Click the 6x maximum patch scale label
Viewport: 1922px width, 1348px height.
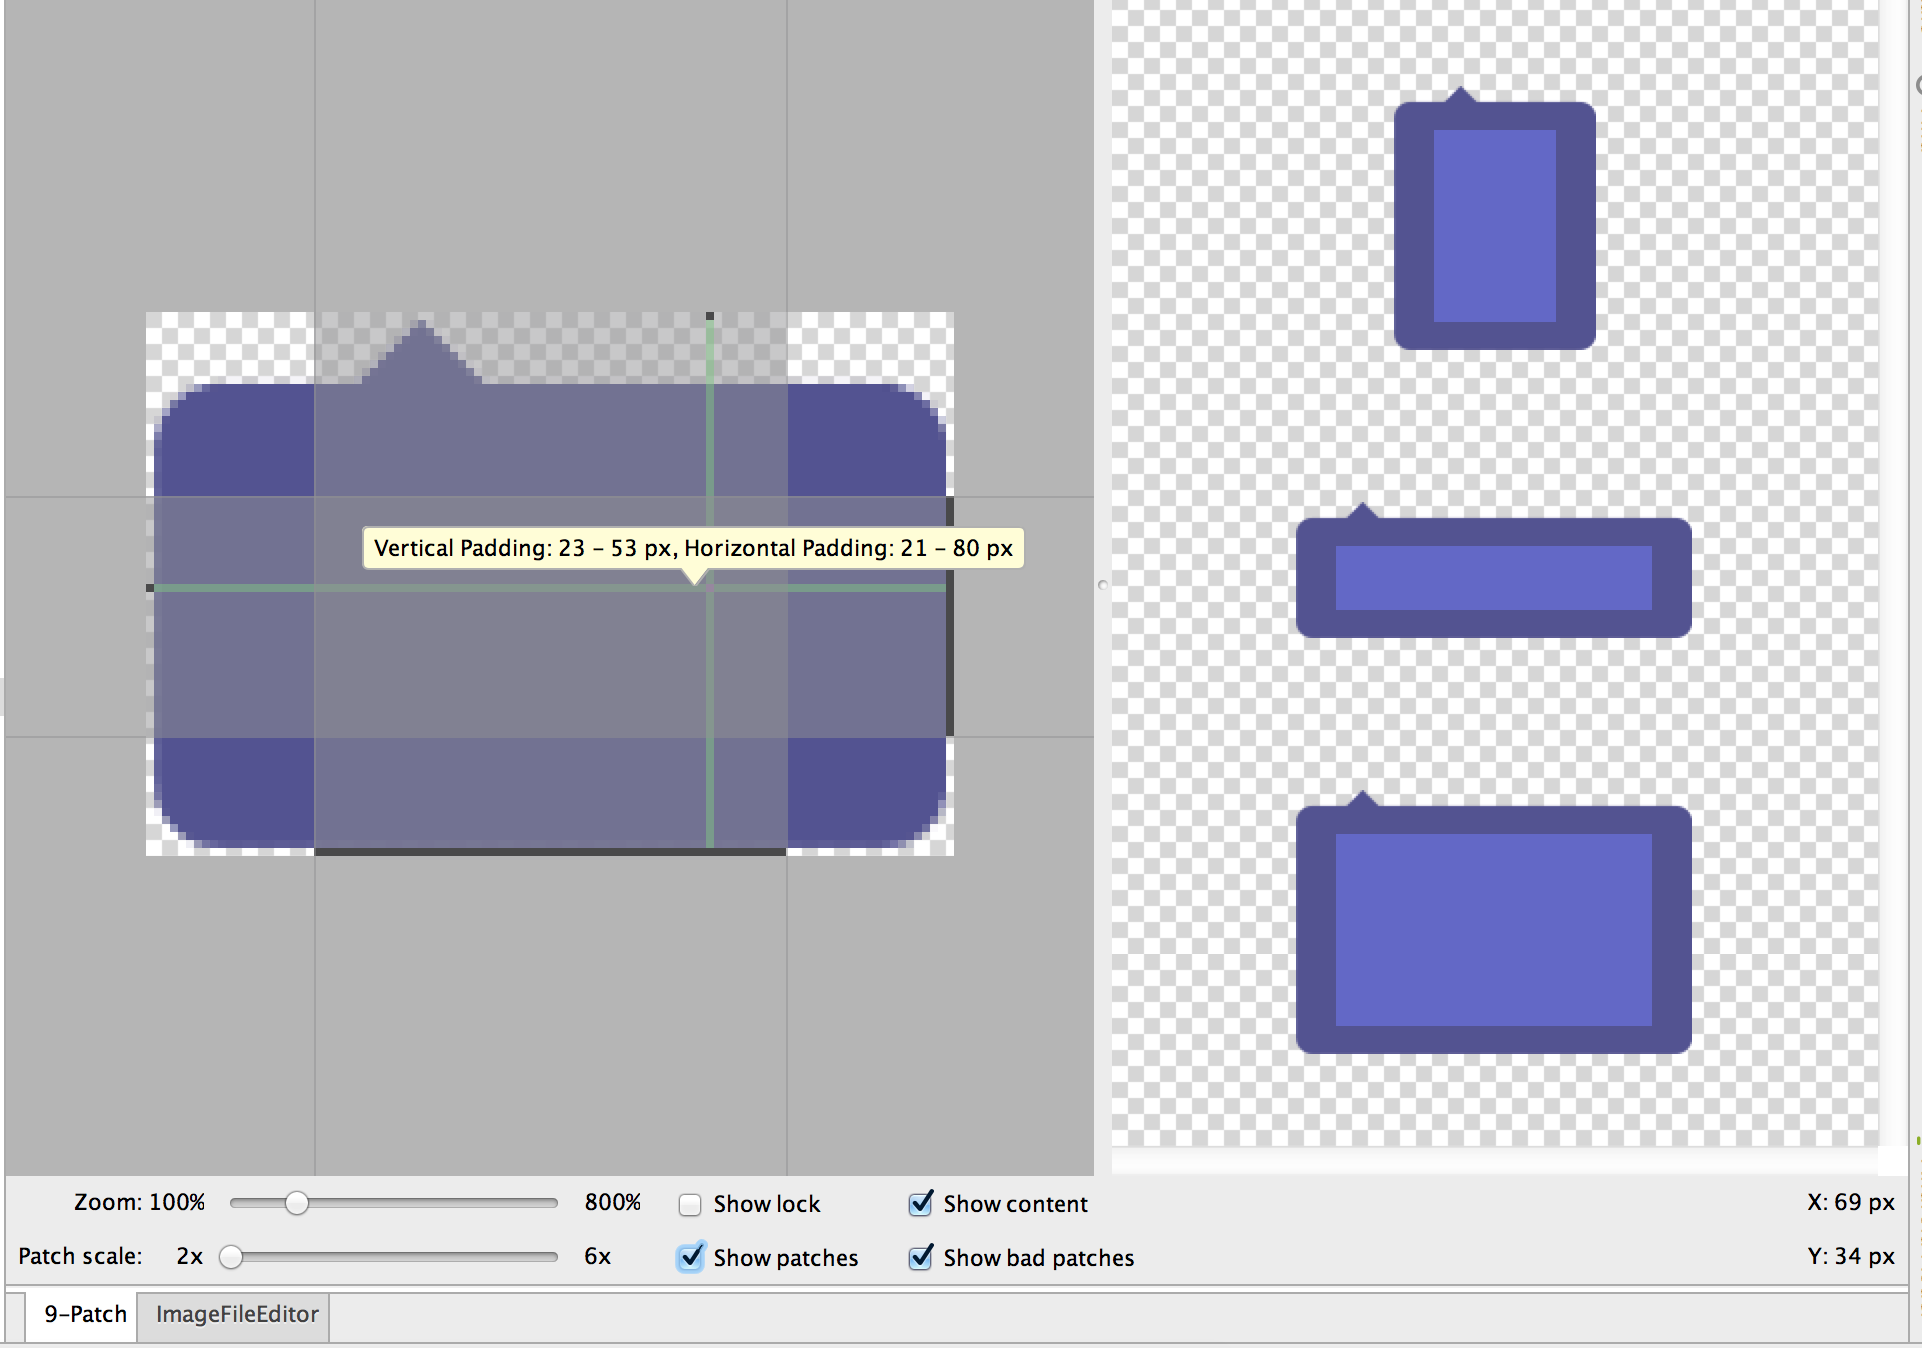pos(597,1256)
